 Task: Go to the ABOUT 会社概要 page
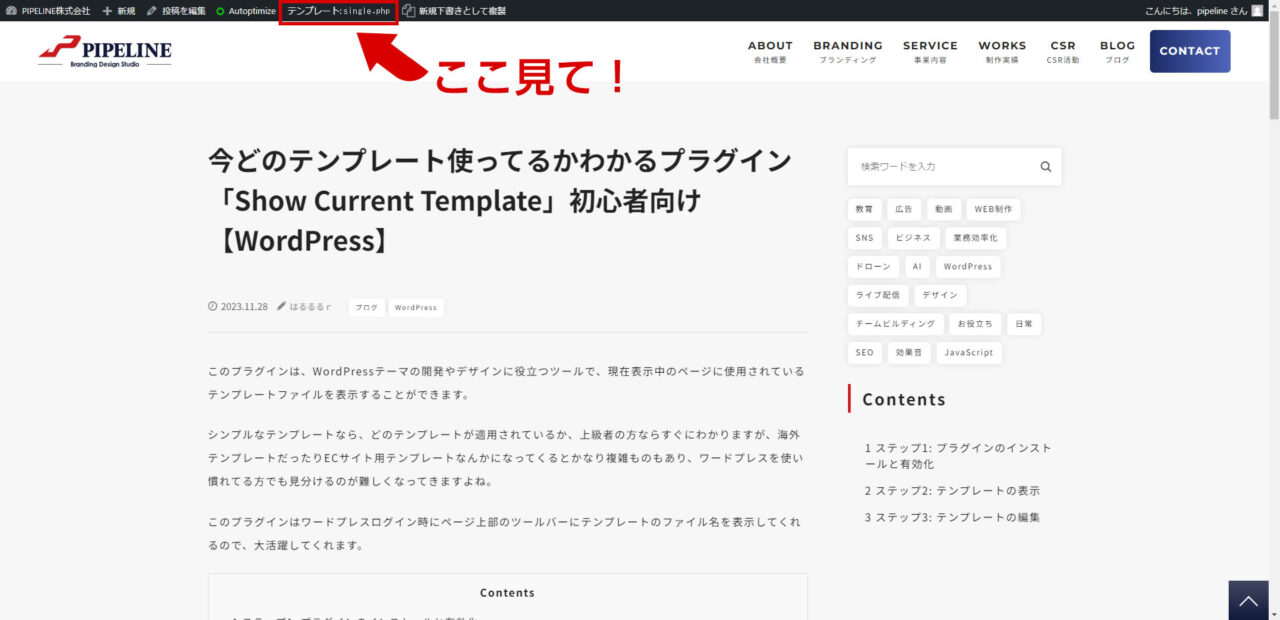click(x=770, y=51)
